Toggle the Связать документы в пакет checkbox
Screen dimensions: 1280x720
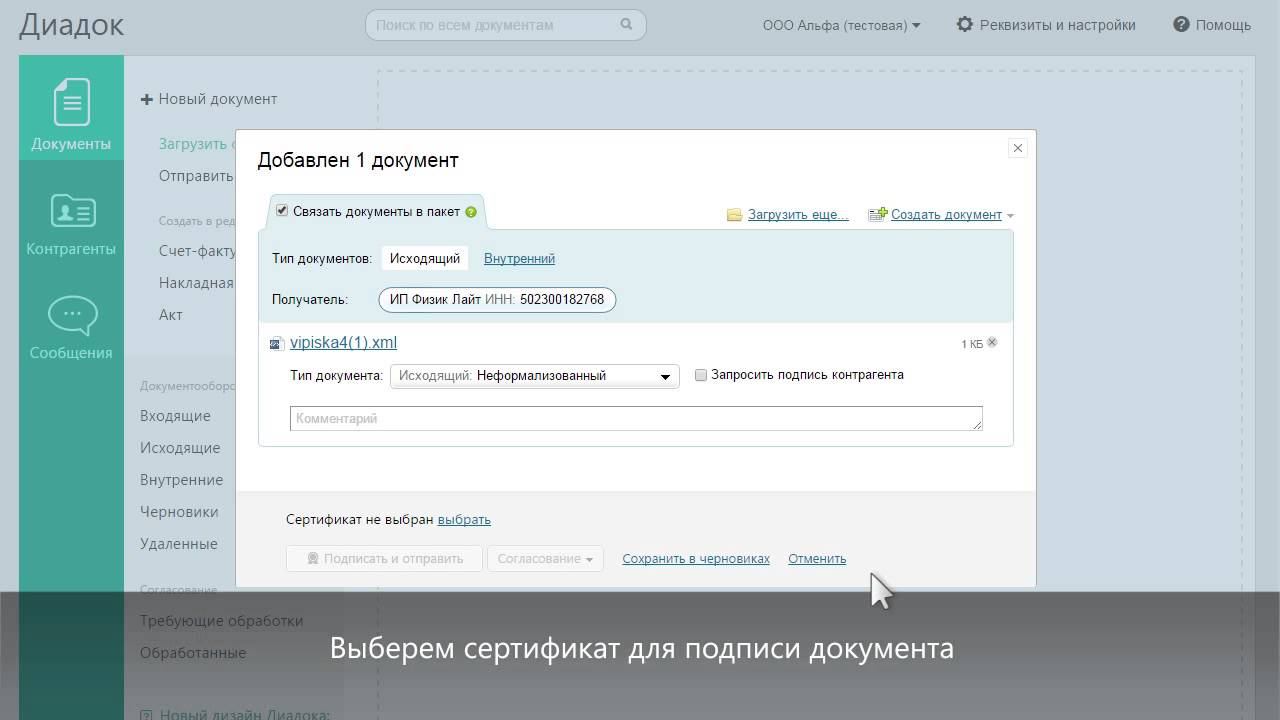click(x=282, y=211)
